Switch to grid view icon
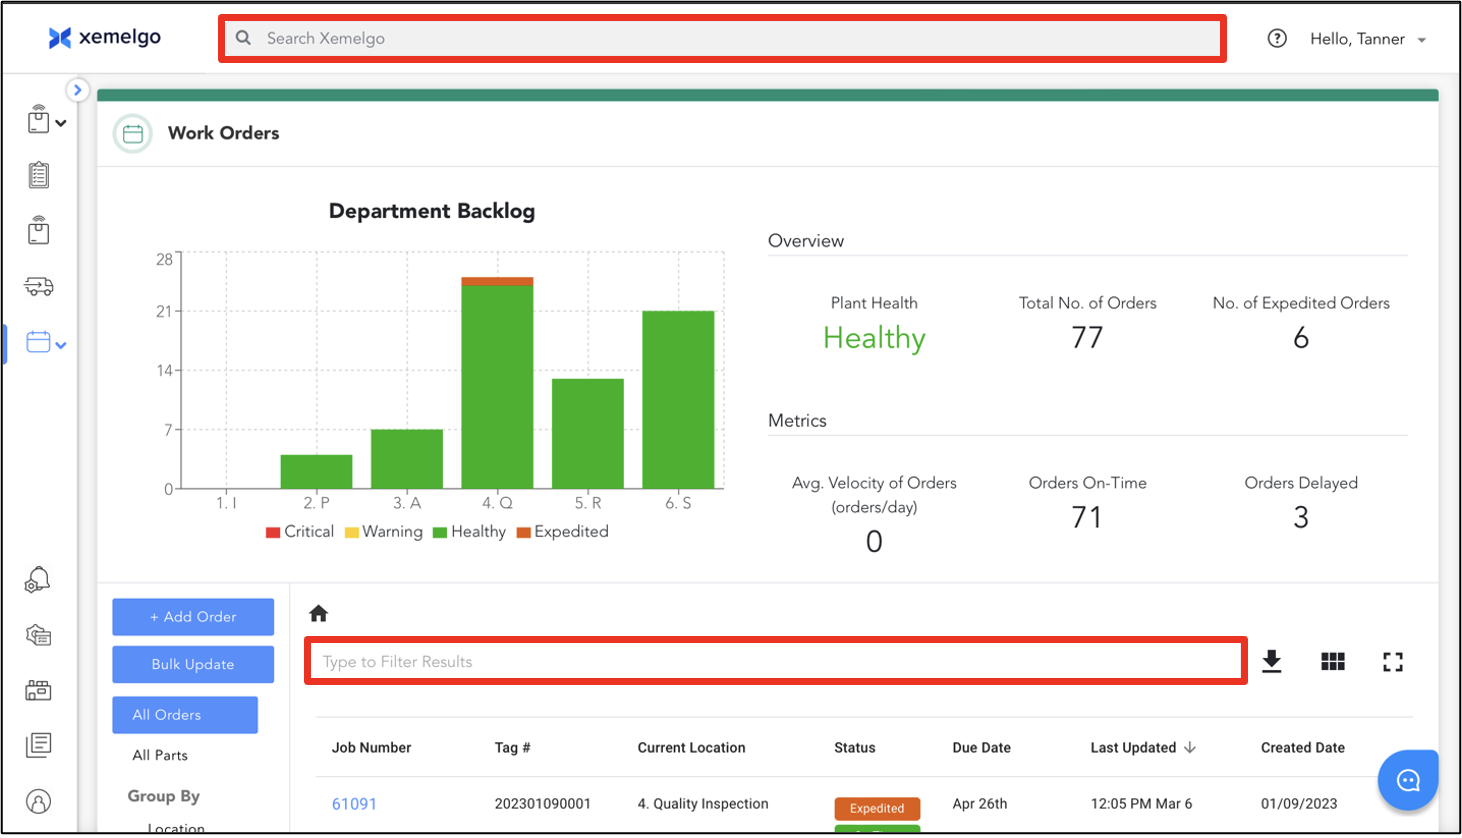 point(1333,661)
